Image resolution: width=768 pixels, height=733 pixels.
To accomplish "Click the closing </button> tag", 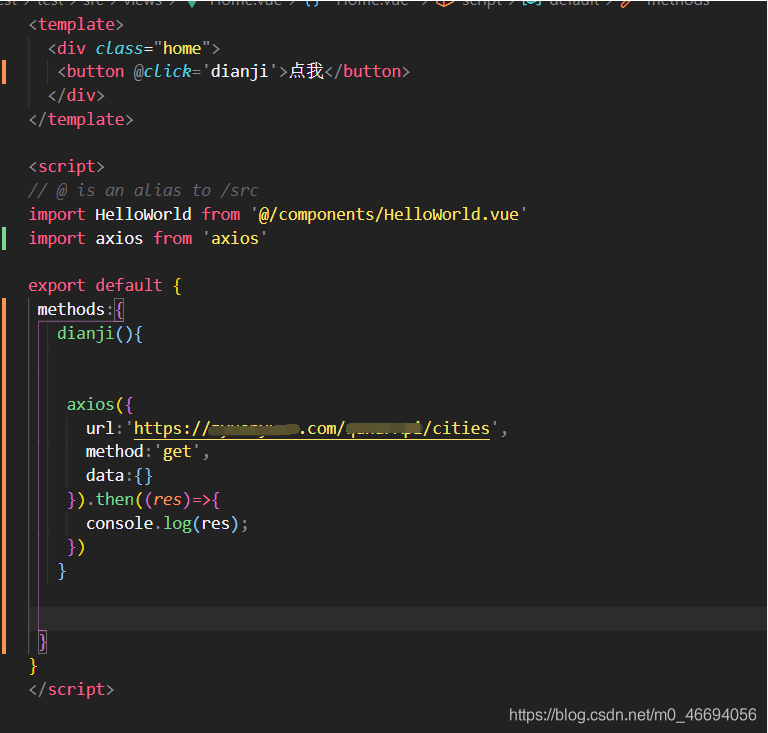I will 367,72.
